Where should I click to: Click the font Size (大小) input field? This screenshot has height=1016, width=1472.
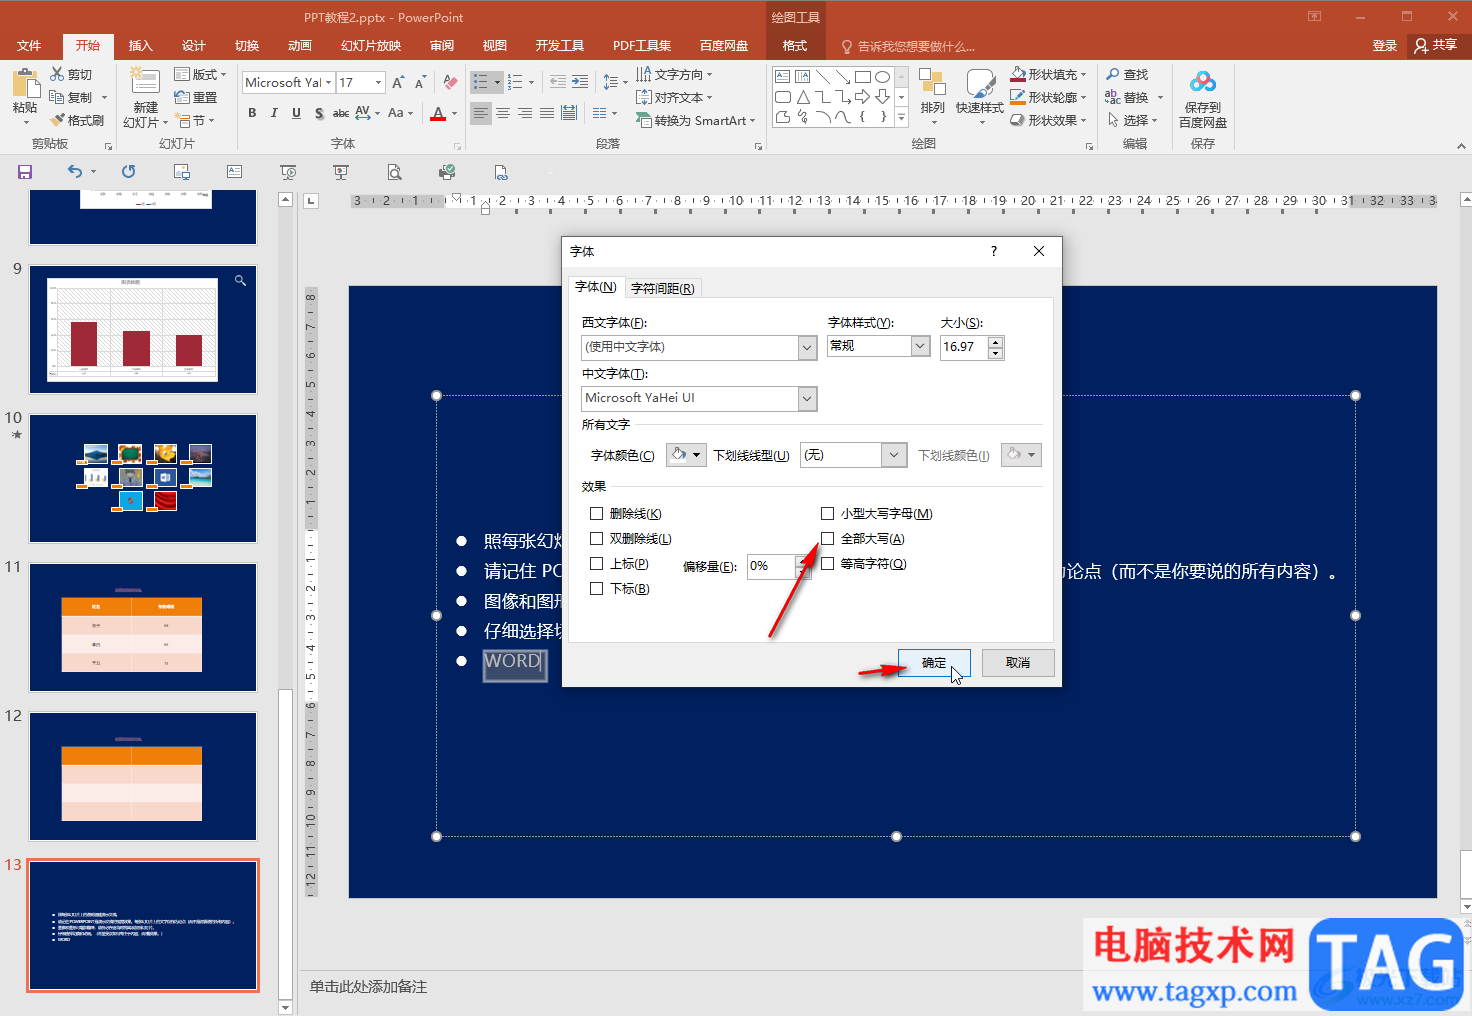point(963,347)
